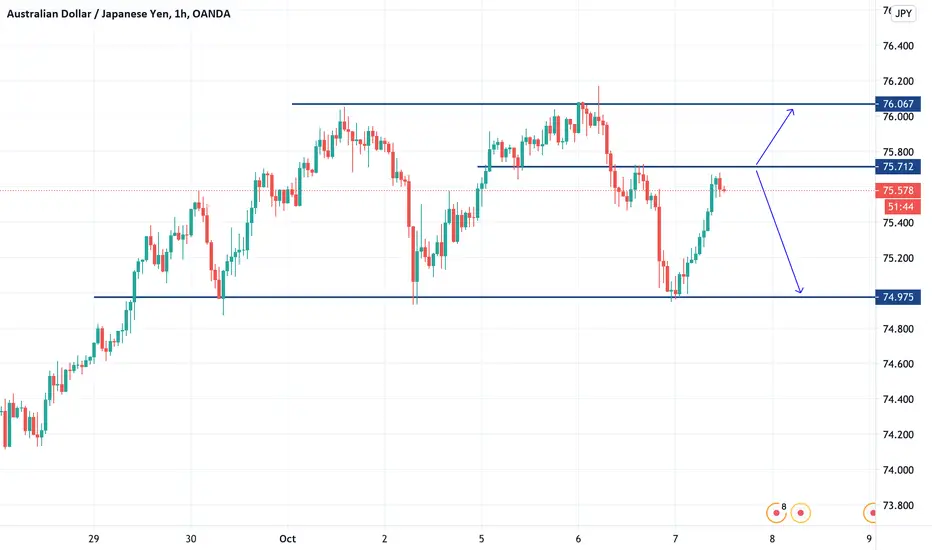Viewport: 932px width, 550px height.
Task: Open the second economic event circle icon
Action: click(x=801, y=513)
